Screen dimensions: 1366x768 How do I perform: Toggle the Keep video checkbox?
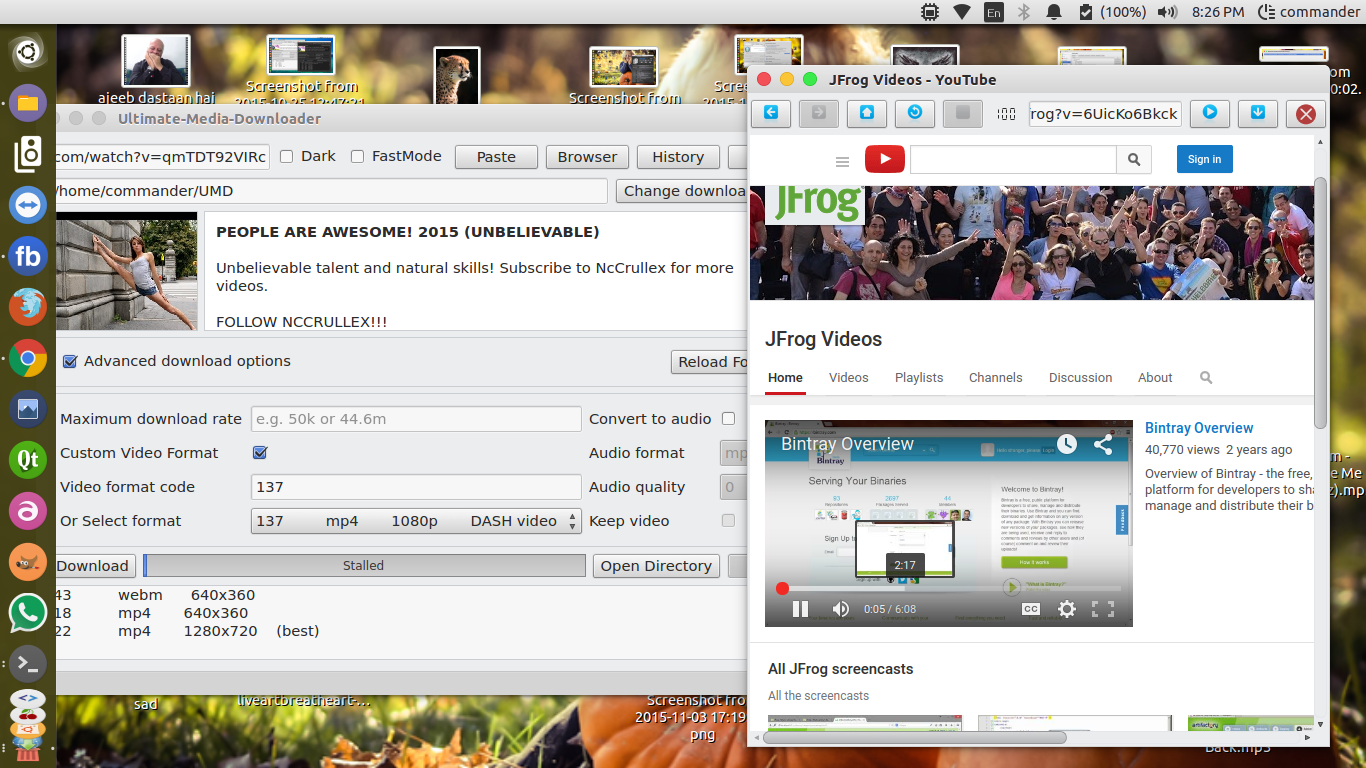click(x=728, y=521)
